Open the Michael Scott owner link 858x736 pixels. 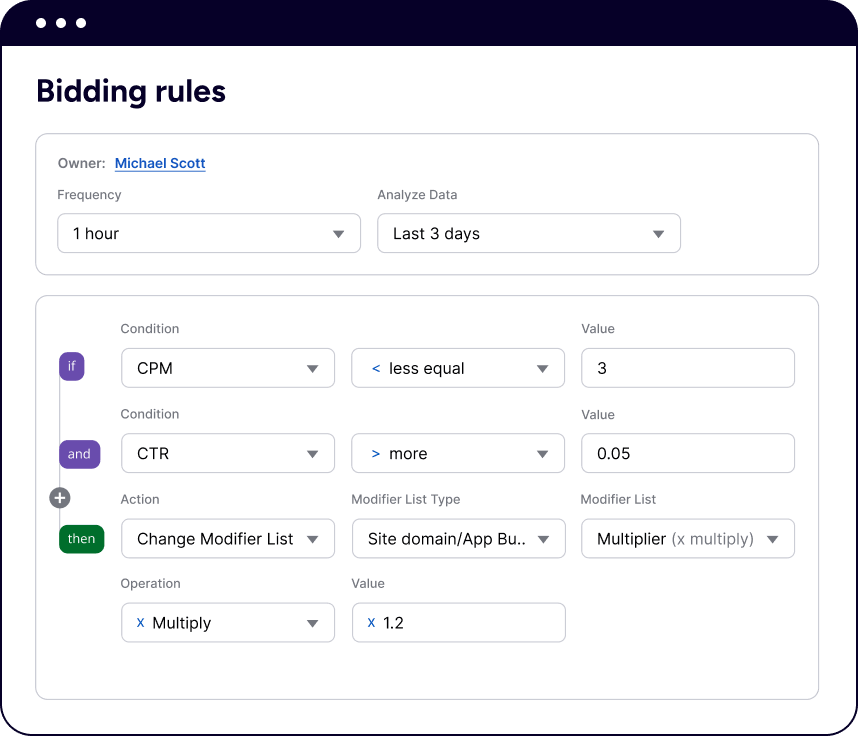coord(160,163)
